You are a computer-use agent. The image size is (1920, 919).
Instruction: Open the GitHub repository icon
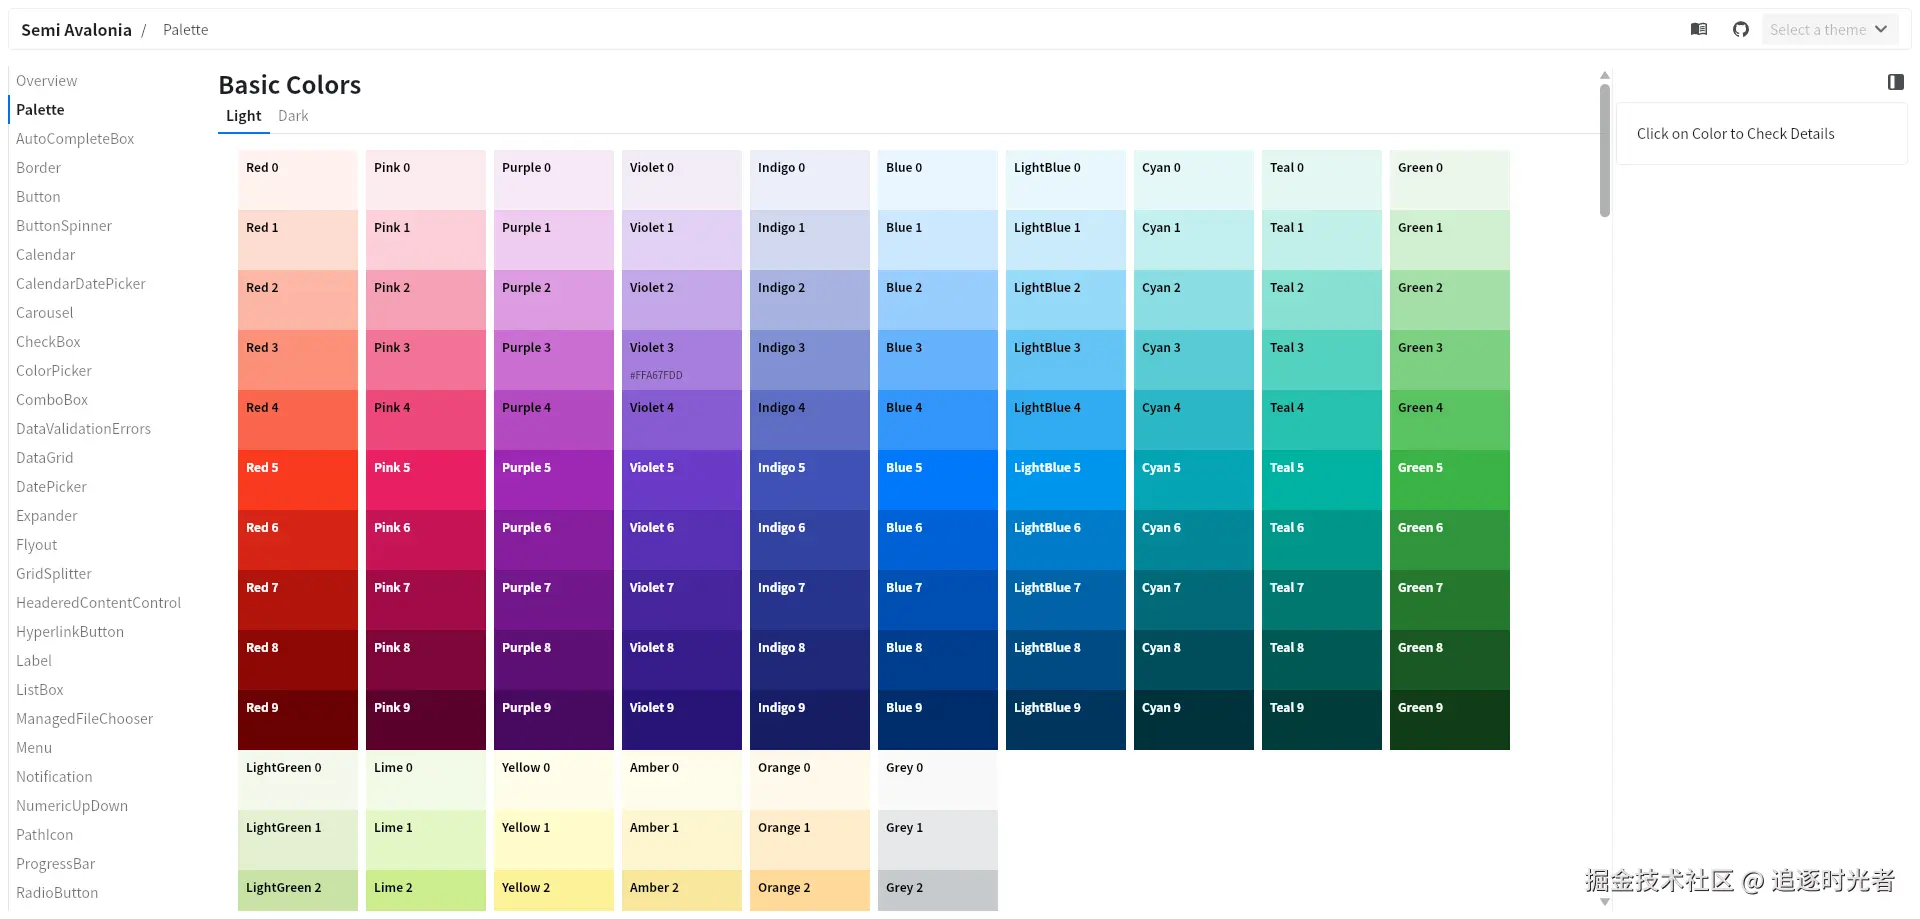1741,29
